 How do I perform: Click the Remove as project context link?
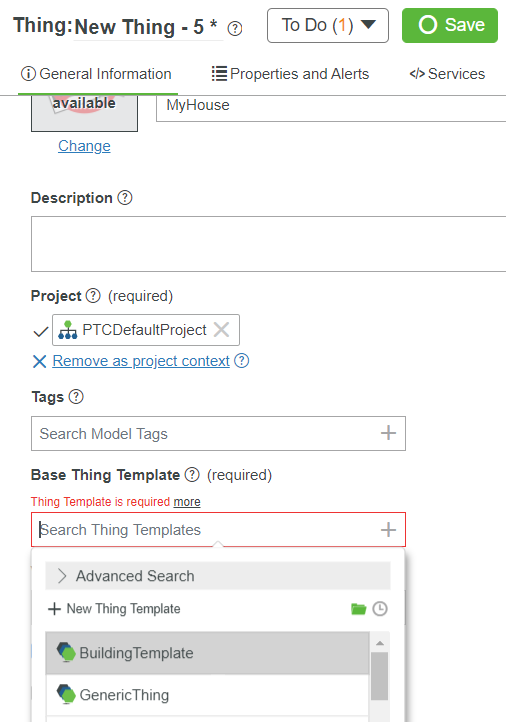click(x=141, y=361)
